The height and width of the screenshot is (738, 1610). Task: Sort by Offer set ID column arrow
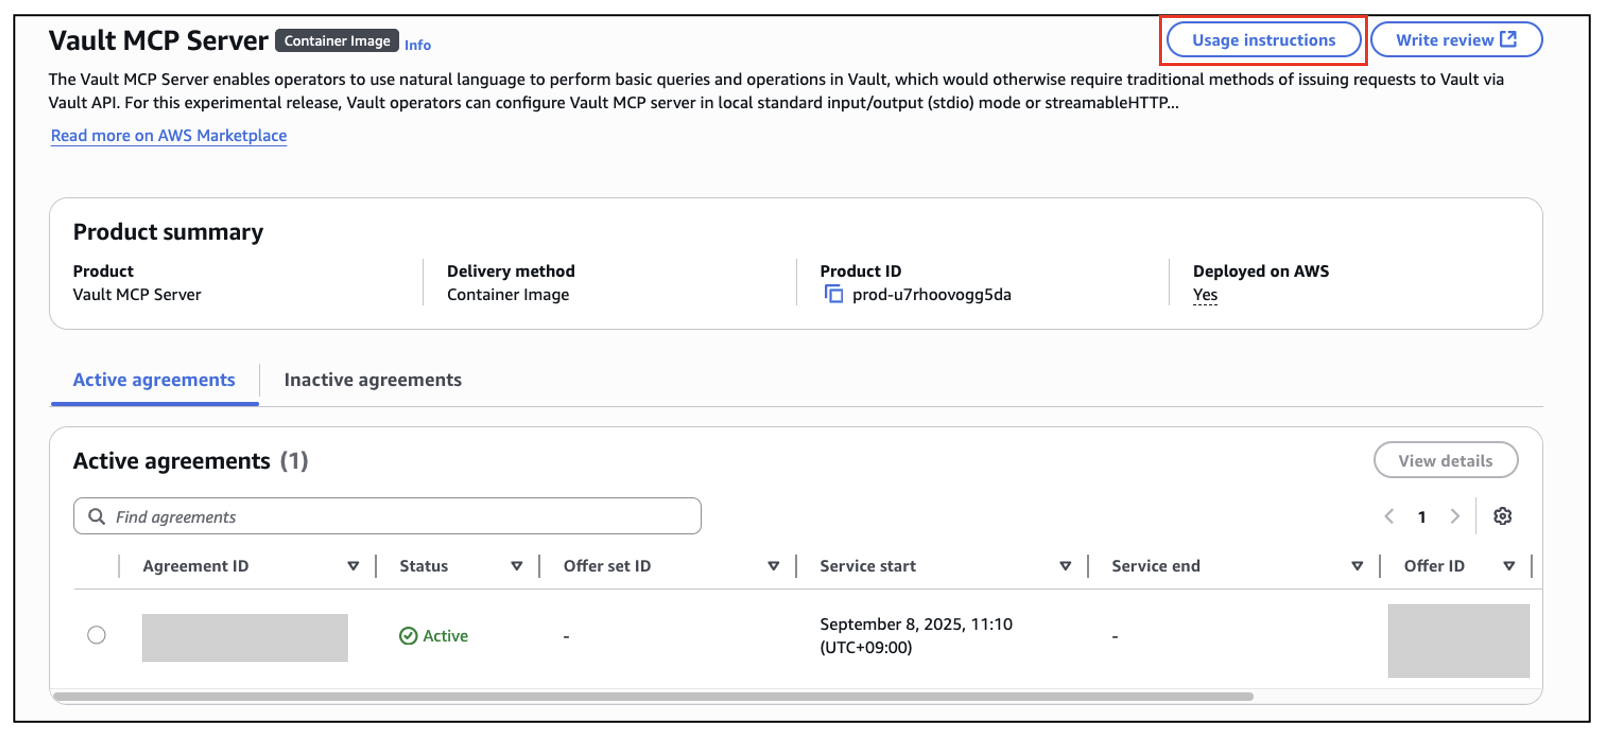pyautogui.click(x=773, y=566)
